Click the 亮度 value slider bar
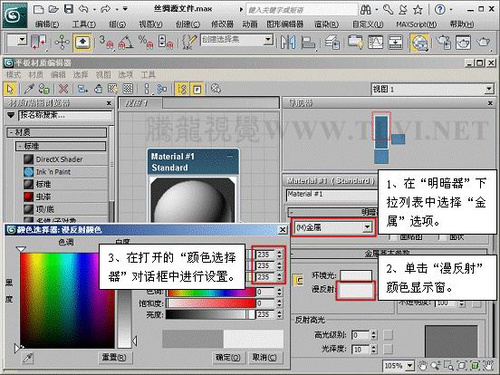The width and height of the screenshot is (500, 375). tap(210, 314)
